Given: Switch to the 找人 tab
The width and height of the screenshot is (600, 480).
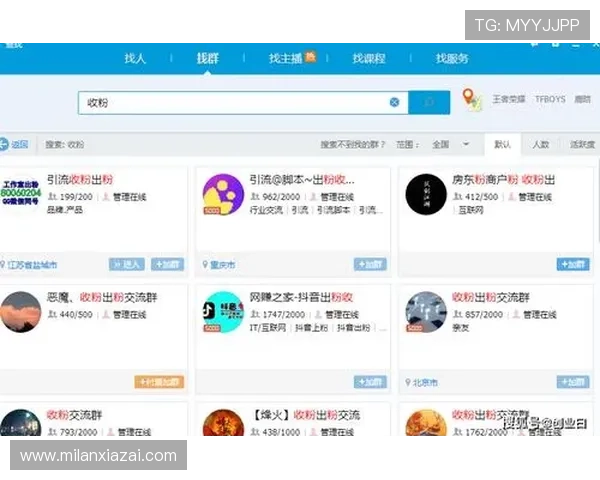Looking at the screenshot, I should [135, 59].
